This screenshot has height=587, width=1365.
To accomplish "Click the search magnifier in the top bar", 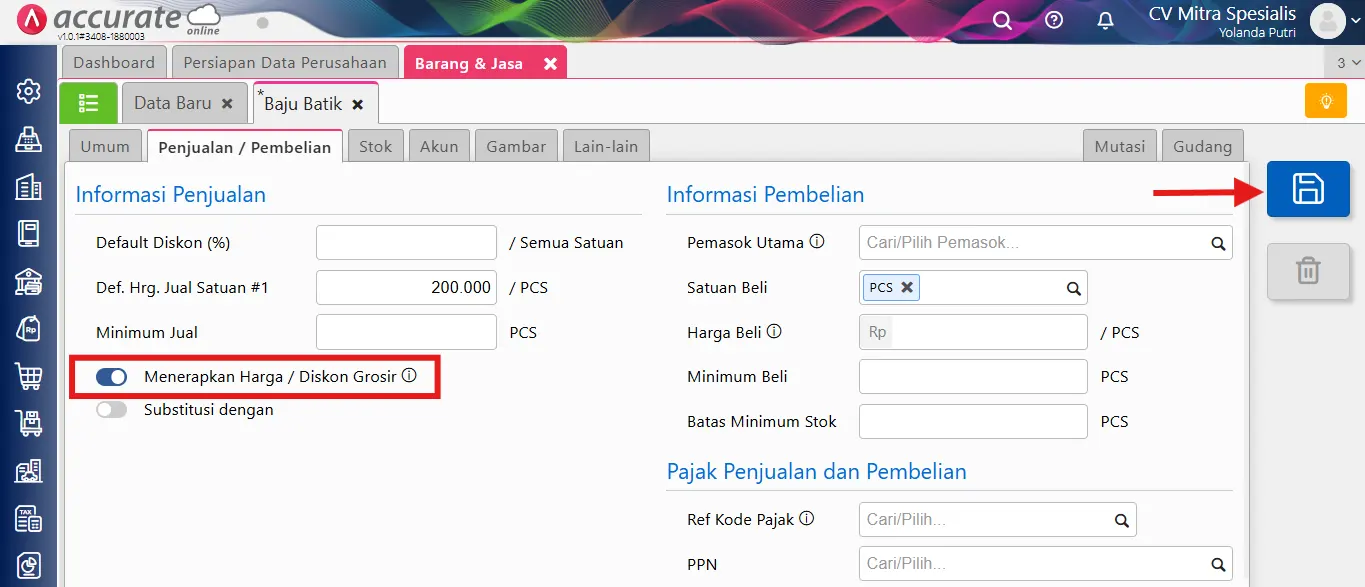I will coord(1001,19).
